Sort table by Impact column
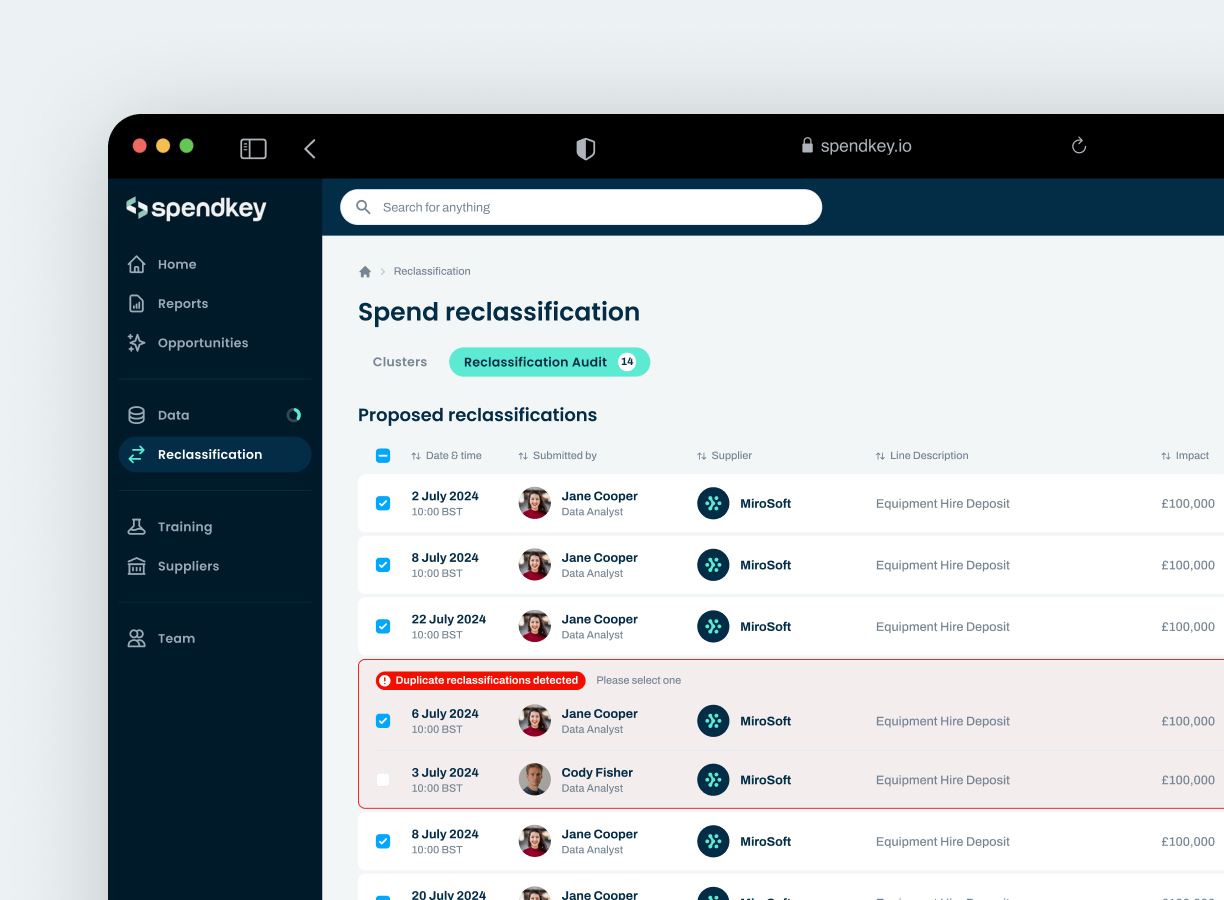The width and height of the screenshot is (1224, 900). pyautogui.click(x=1185, y=456)
